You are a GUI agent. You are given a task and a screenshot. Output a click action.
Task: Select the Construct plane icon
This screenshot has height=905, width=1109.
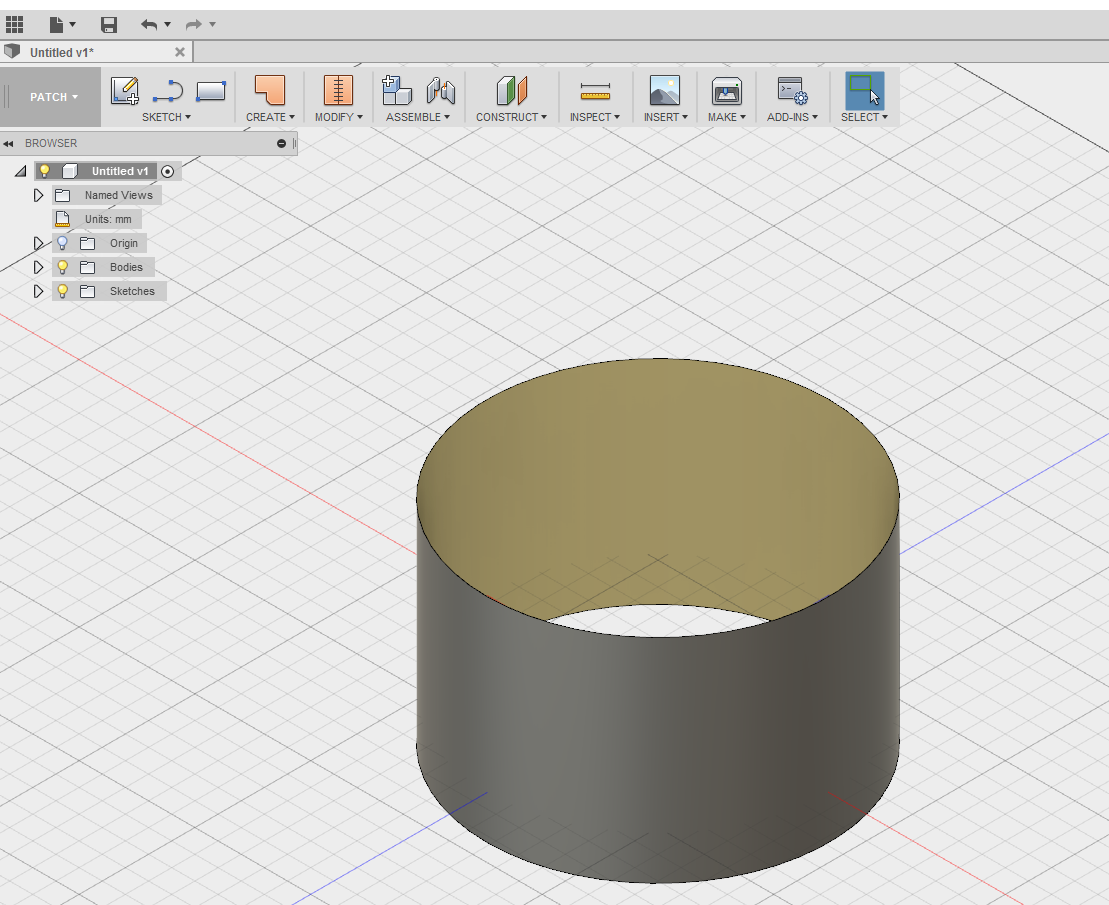click(x=511, y=91)
